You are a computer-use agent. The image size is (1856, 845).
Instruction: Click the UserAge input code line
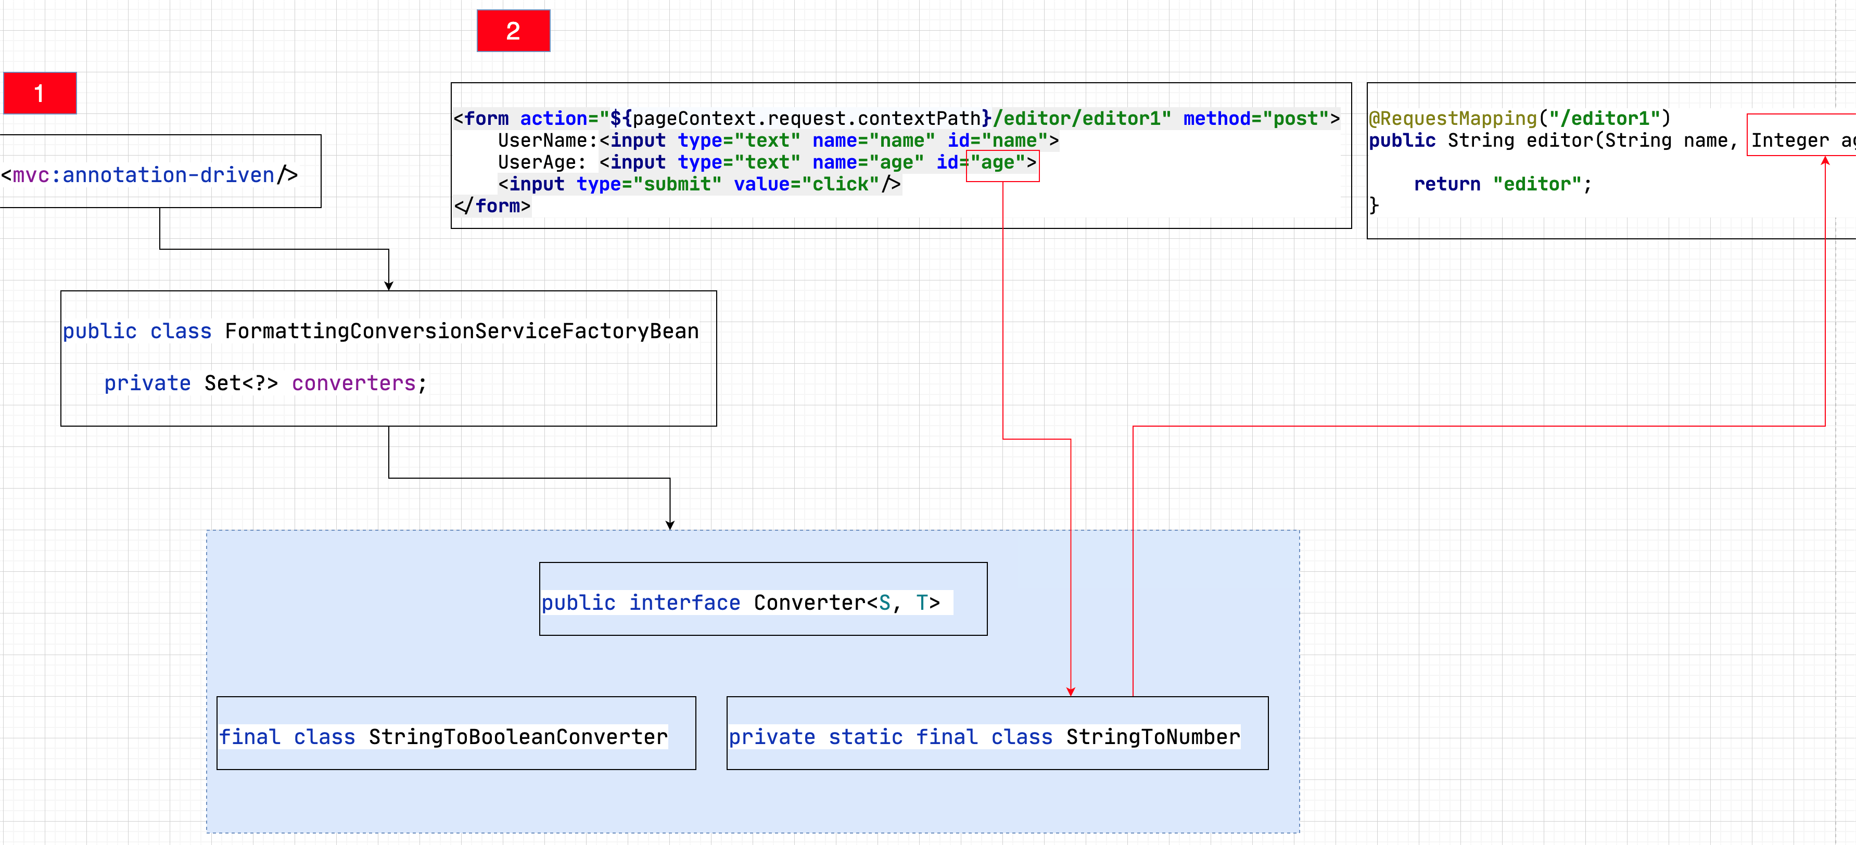[767, 163]
